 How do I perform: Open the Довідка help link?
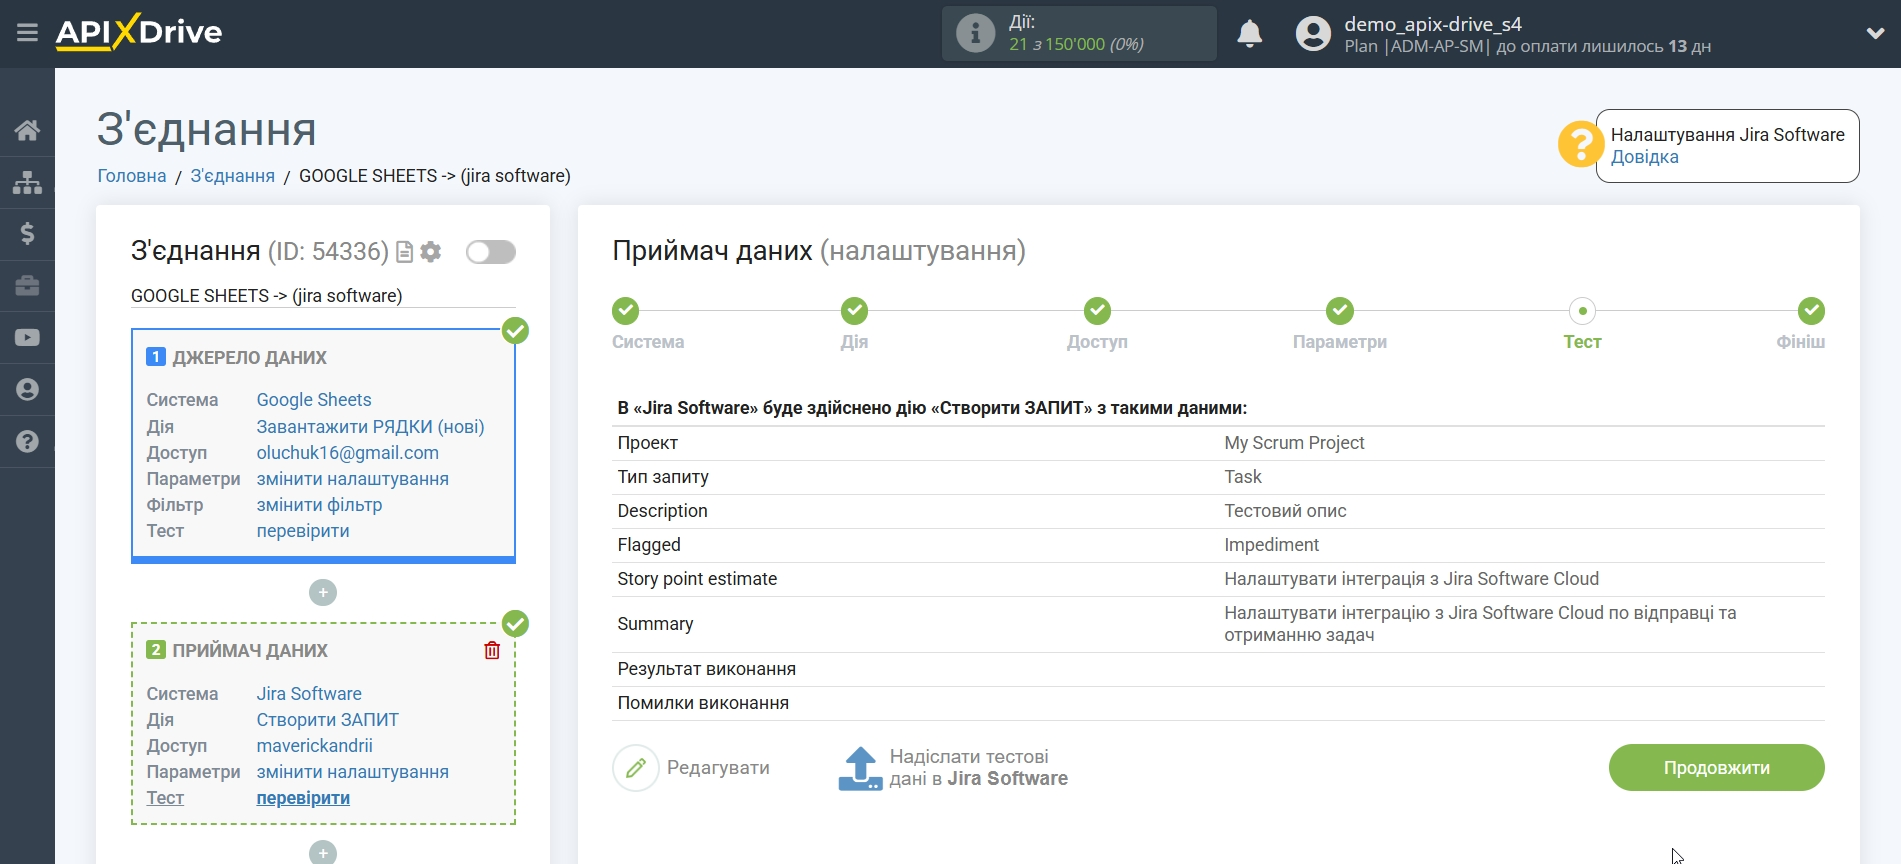point(1644,157)
